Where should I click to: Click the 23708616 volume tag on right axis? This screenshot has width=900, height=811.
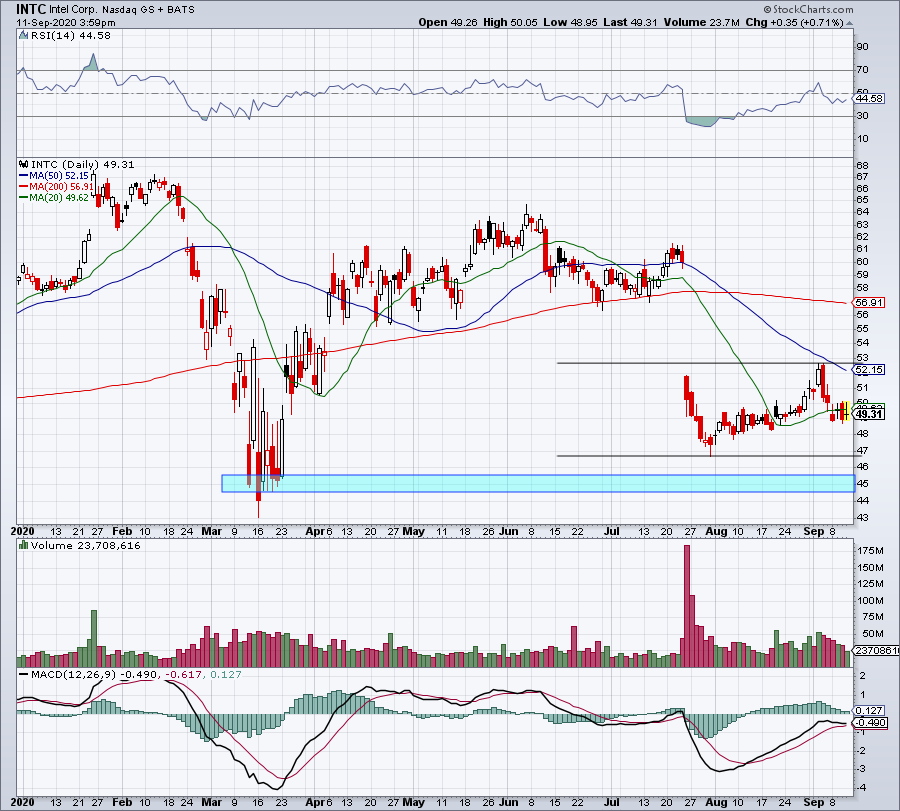[x=876, y=650]
